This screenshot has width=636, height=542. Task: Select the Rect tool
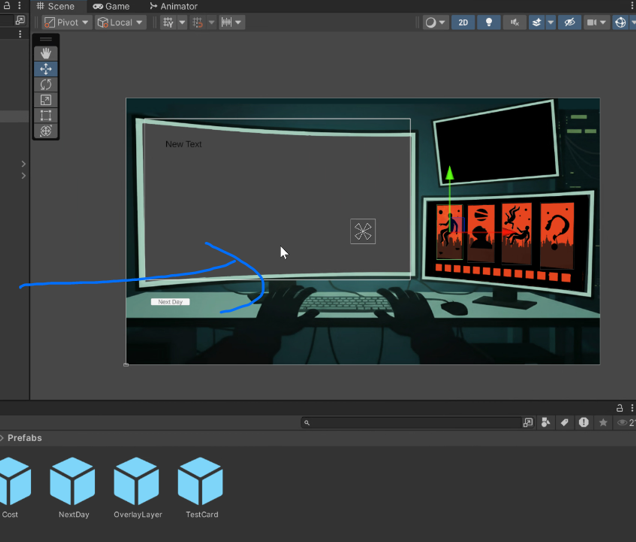coord(46,116)
